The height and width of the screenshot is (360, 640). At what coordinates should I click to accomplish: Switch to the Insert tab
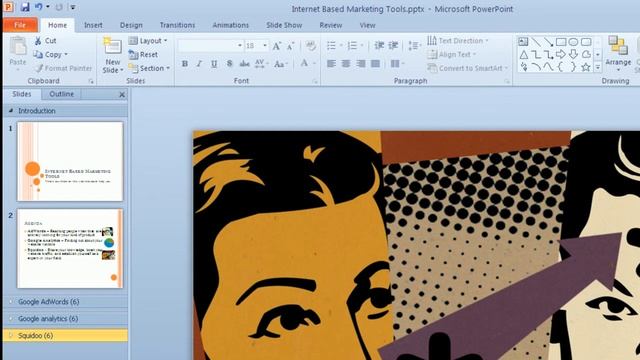point(93,25)
